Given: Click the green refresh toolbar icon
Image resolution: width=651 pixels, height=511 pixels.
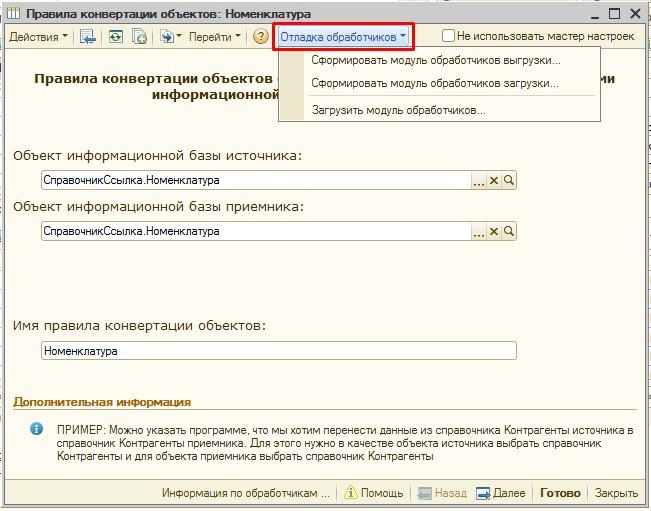Looking at the screenshot, I should coord(115,37).
